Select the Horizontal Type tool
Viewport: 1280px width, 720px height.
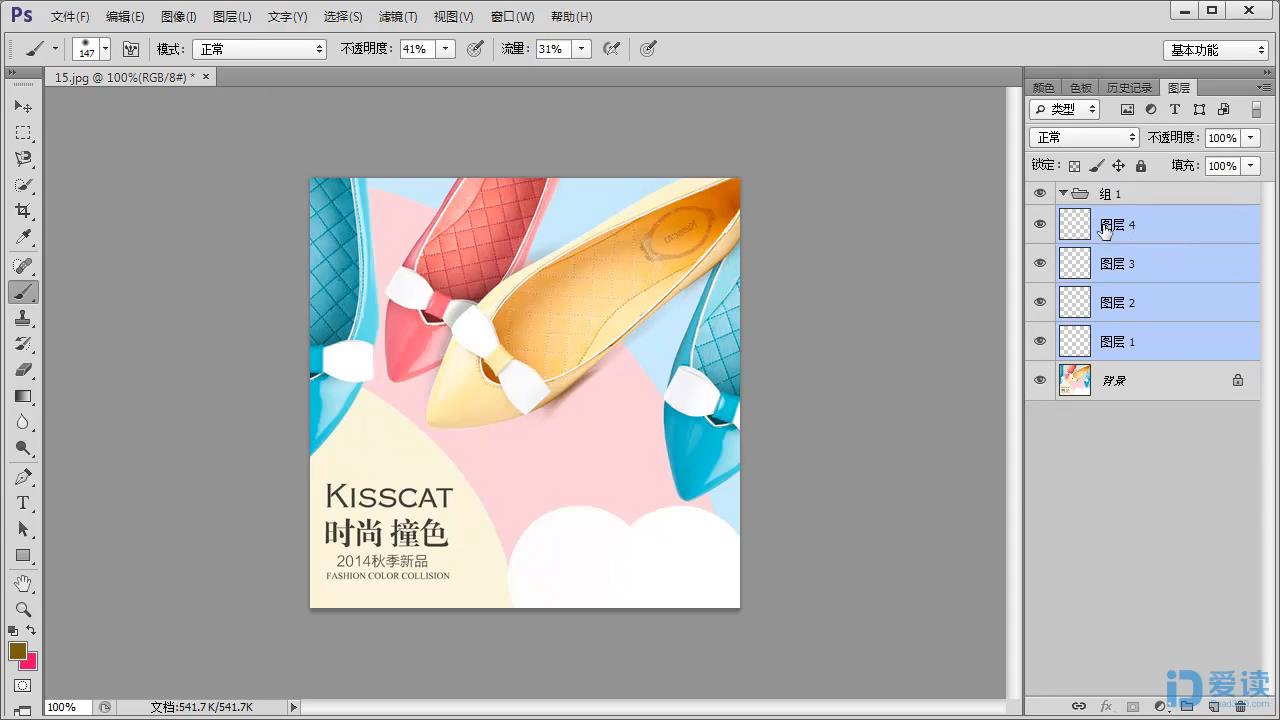pos(23,503)
